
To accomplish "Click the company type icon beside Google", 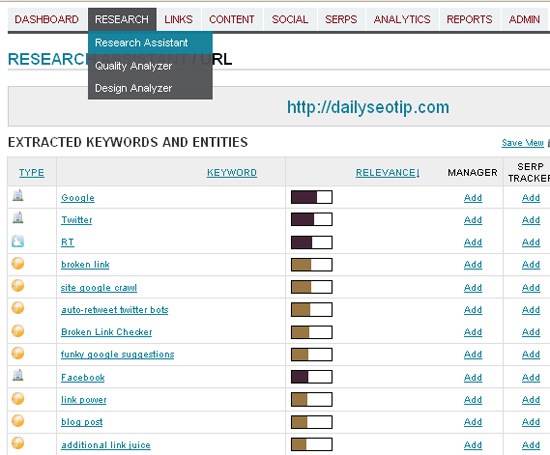I will [18, 195].
